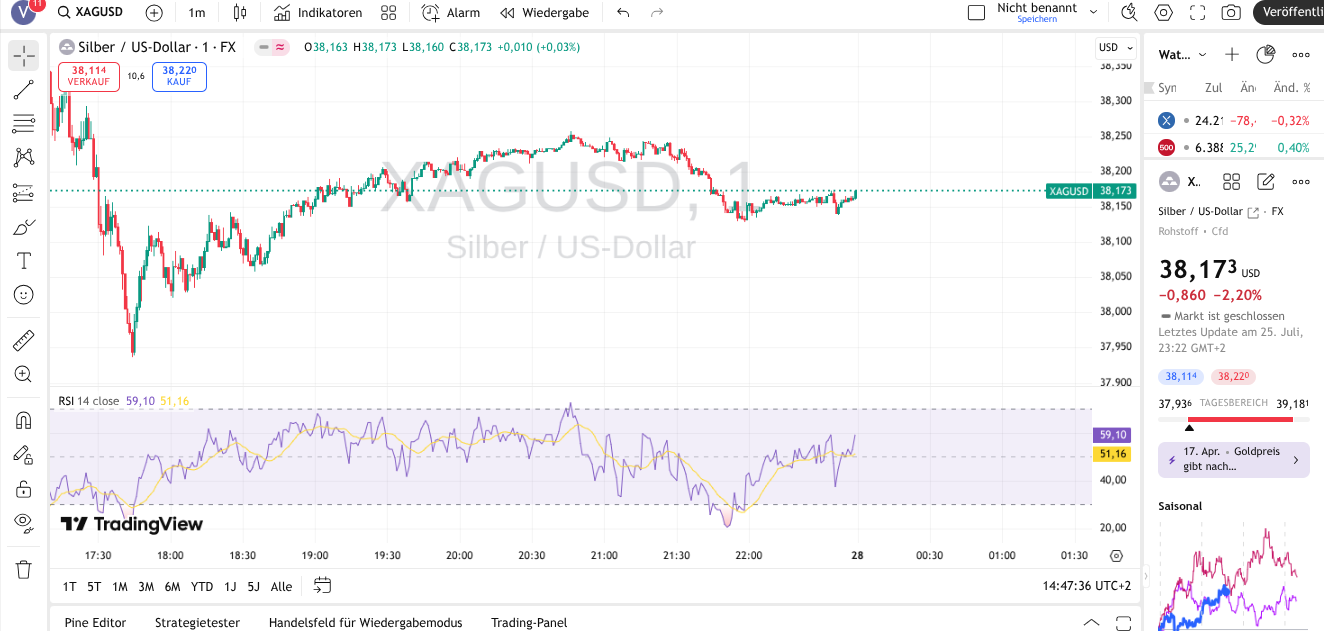Select the YTD date range
Screen dimensions: 1324x631
(x=202, y=587)
